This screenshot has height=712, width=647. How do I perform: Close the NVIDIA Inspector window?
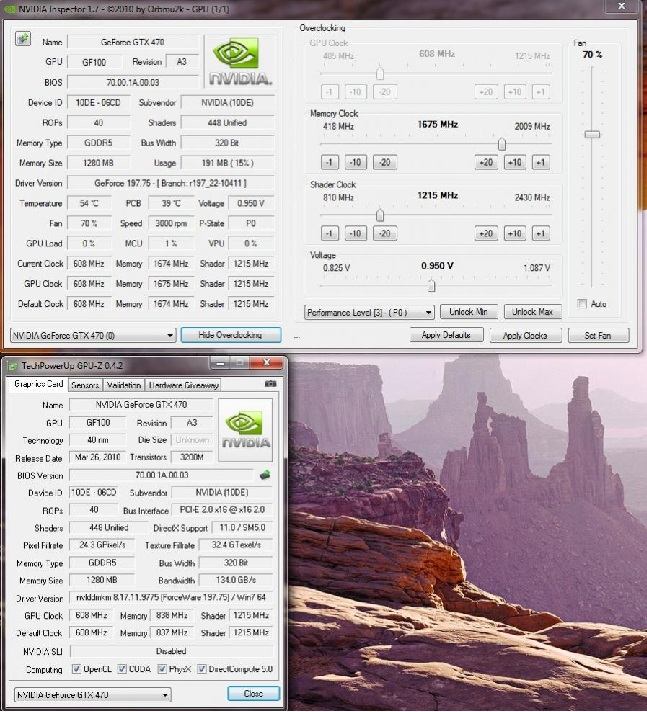pyautogui.click(x=622, y=6)
